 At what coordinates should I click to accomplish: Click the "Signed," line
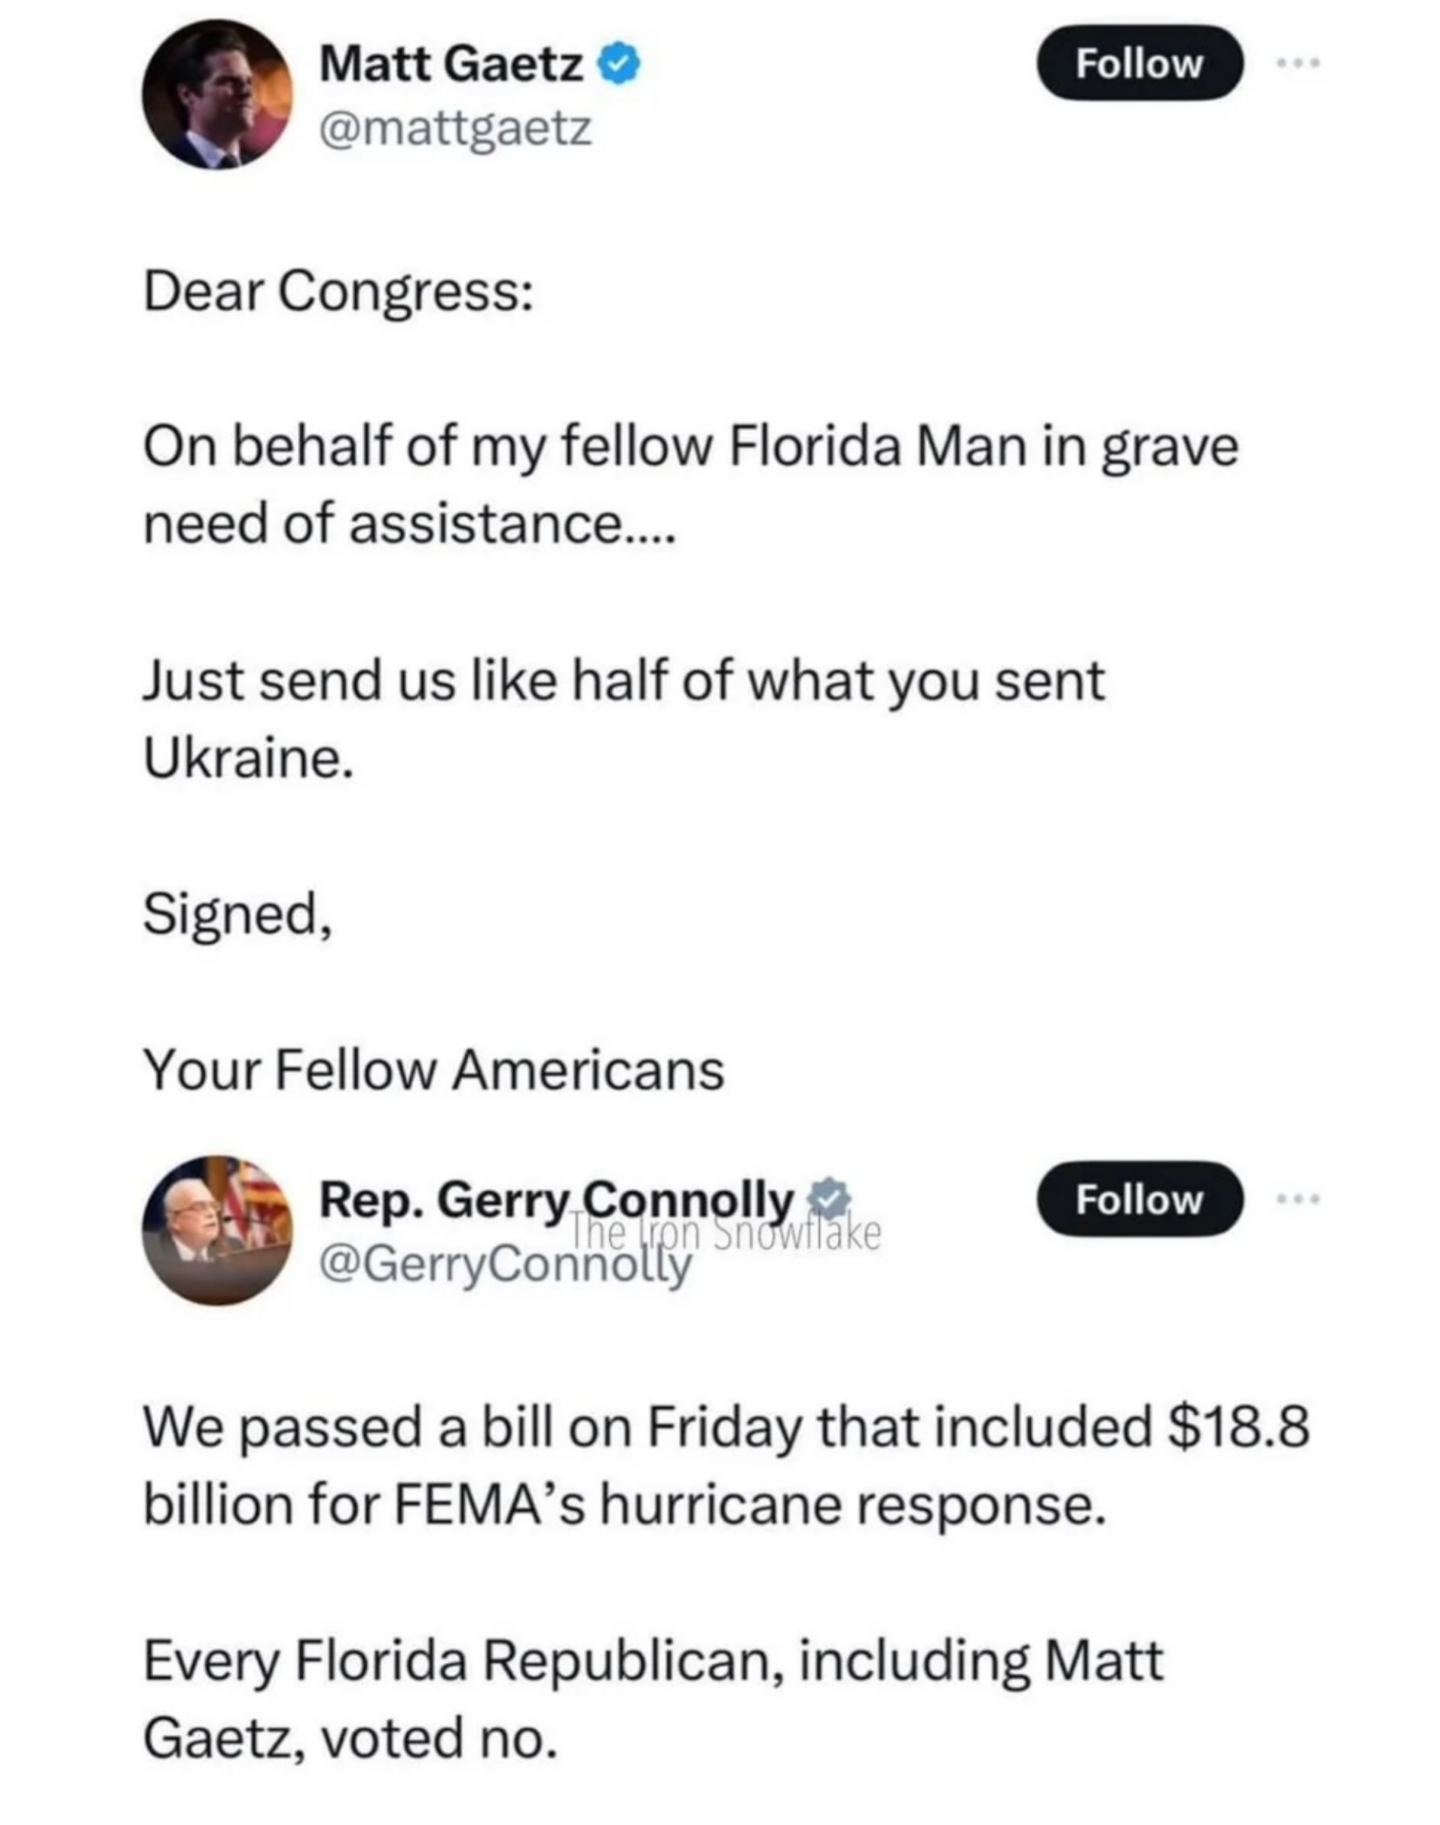click(237, 914)
